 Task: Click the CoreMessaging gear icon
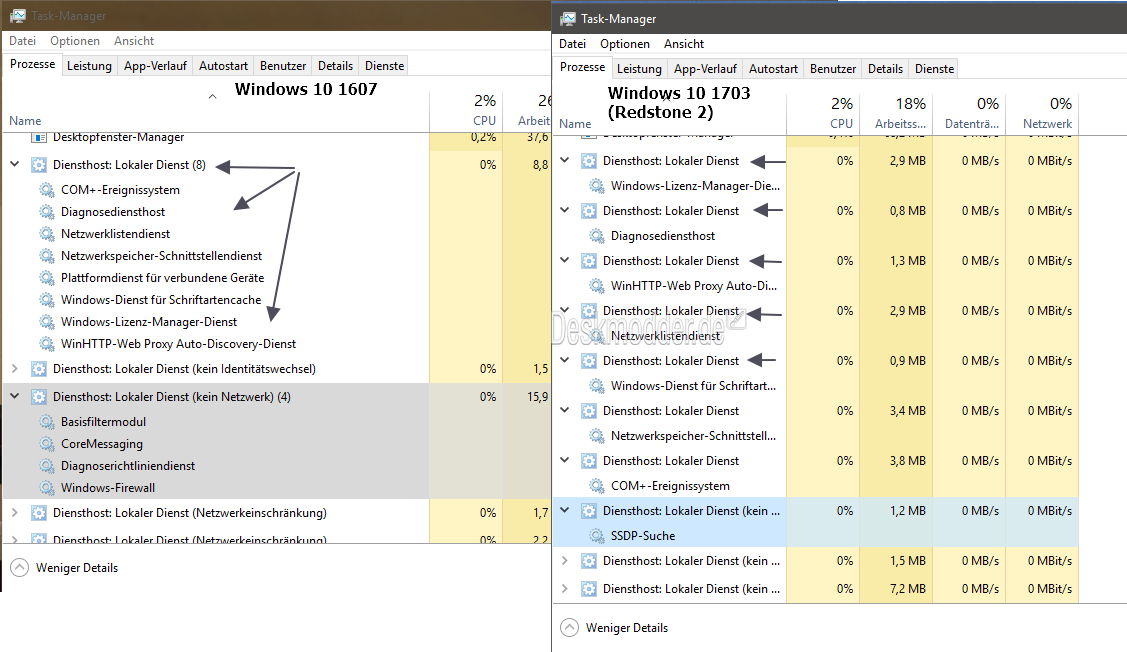click(x=47, y=444)
